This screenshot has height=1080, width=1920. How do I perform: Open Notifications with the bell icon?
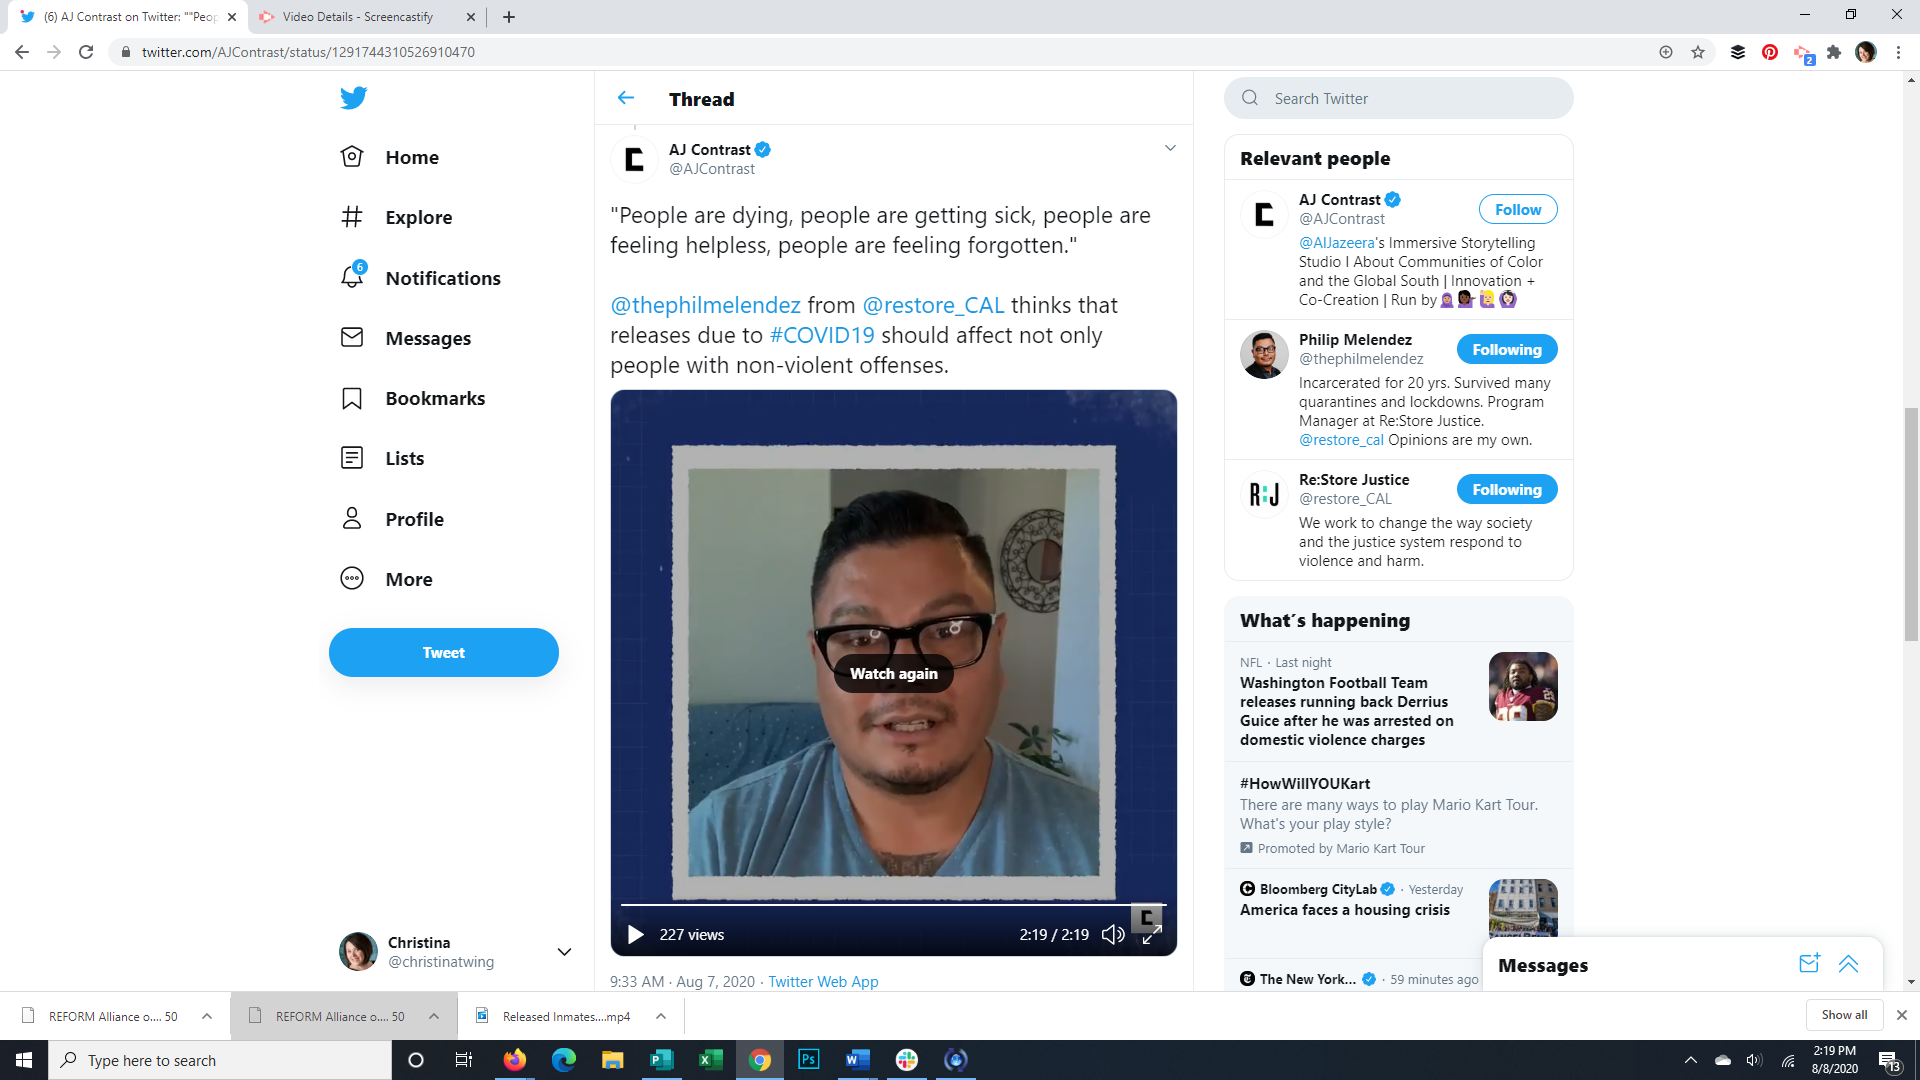pos(352,277)
